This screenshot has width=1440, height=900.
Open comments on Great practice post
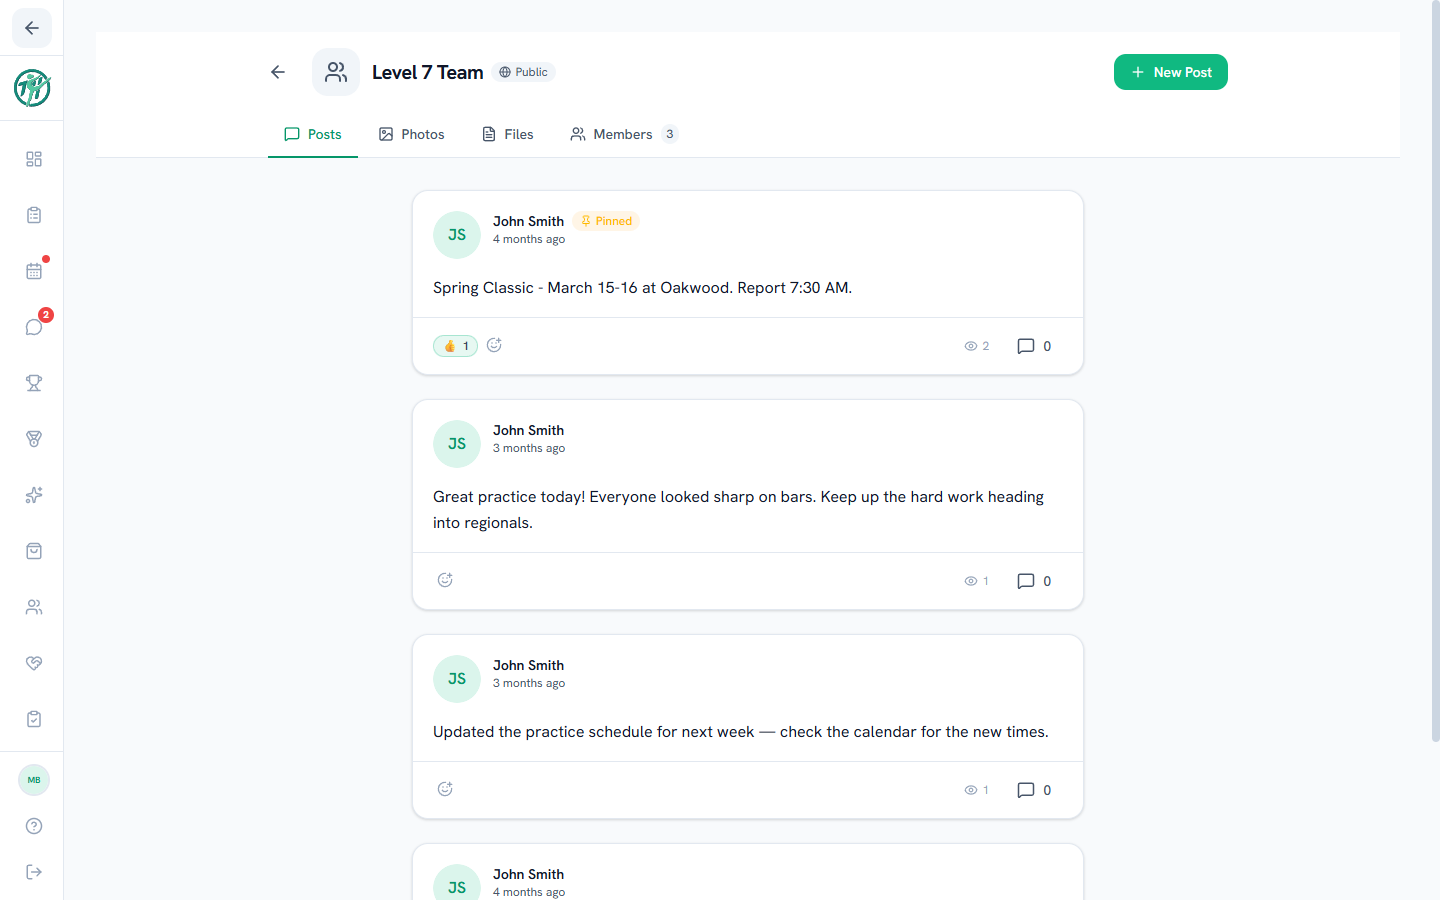pyautogui.click(x=1034, y=581)
